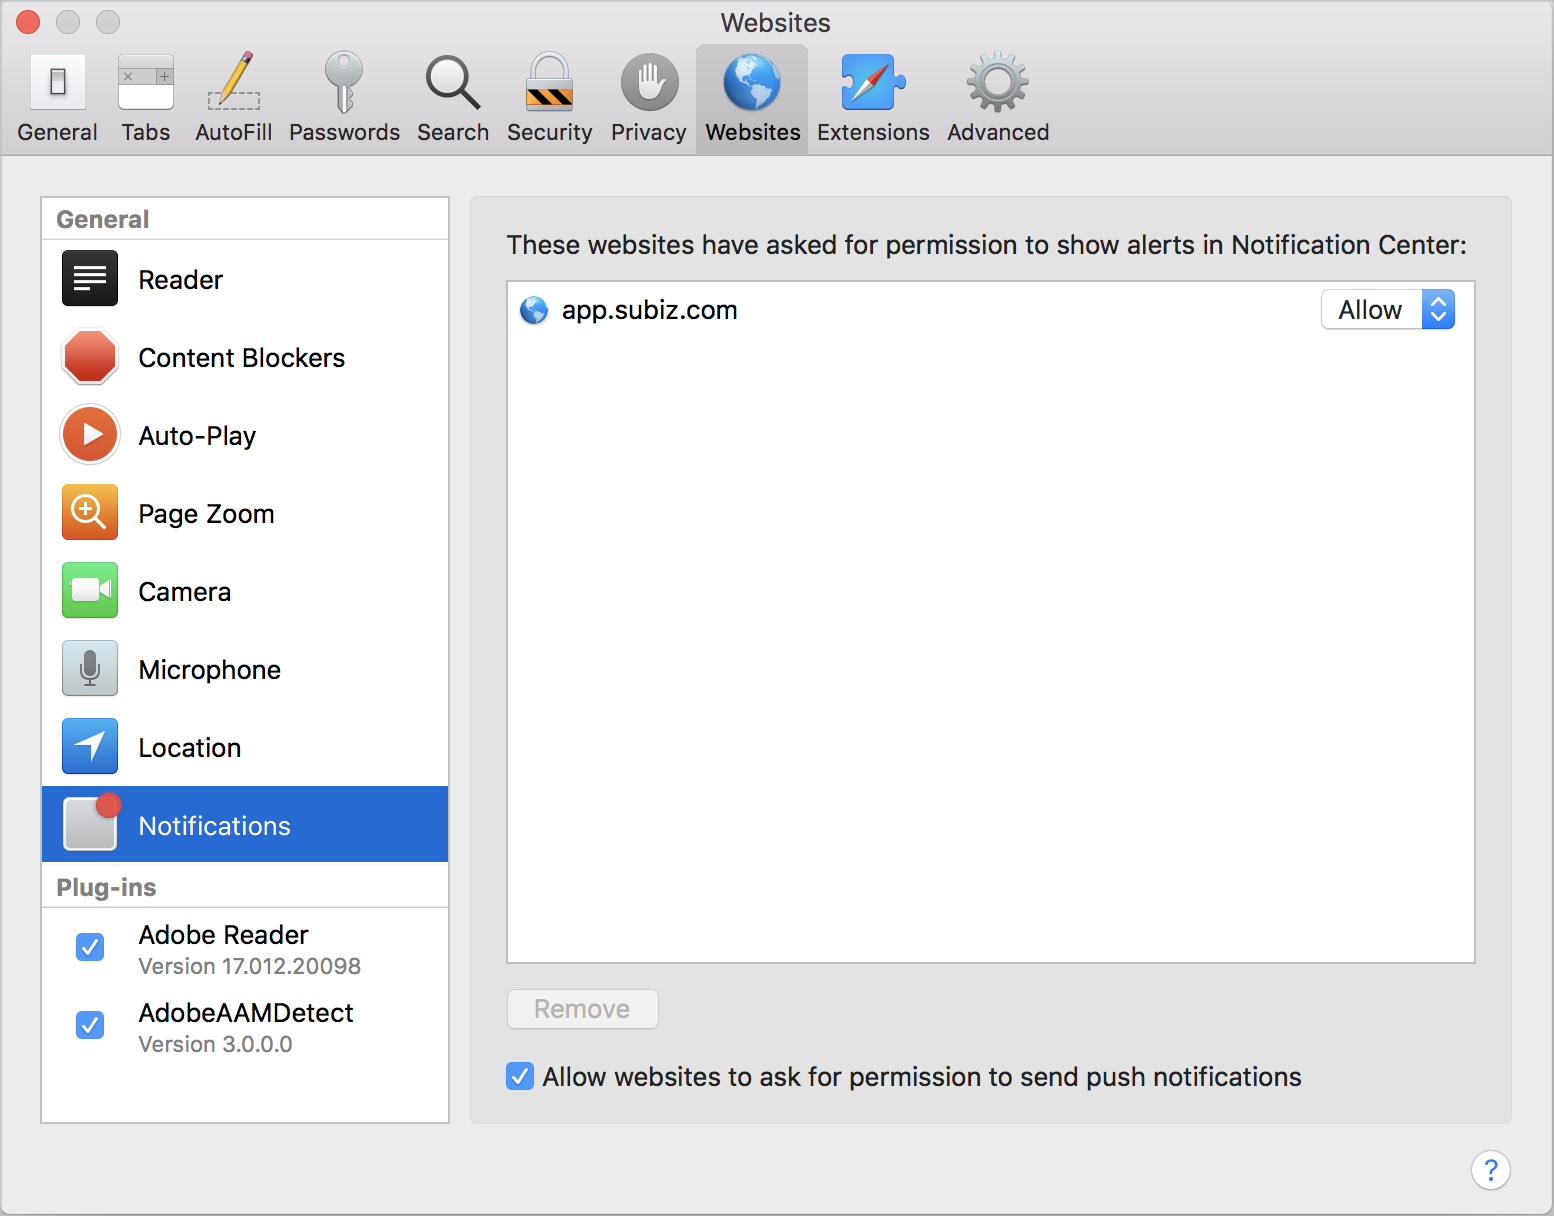The height and width of the screenshot is (1216, 1554).
Task: Uncheck the AdobeAAMDetect plug-in checkbox
Action: click(x=90, y=1025)
